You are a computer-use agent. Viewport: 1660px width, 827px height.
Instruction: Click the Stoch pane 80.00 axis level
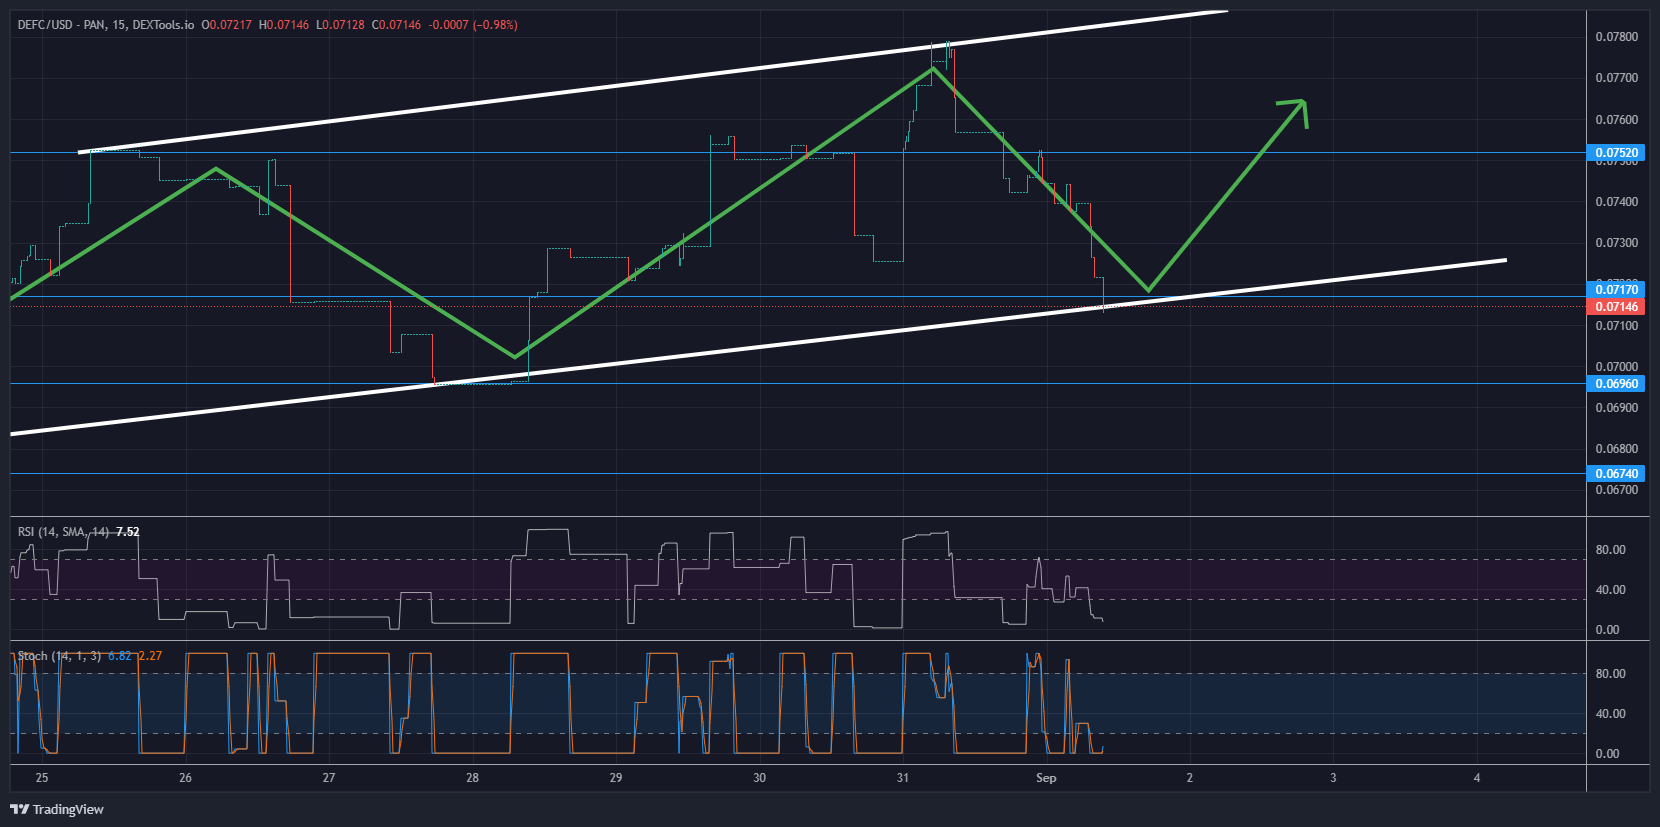tap(1610, 674)
